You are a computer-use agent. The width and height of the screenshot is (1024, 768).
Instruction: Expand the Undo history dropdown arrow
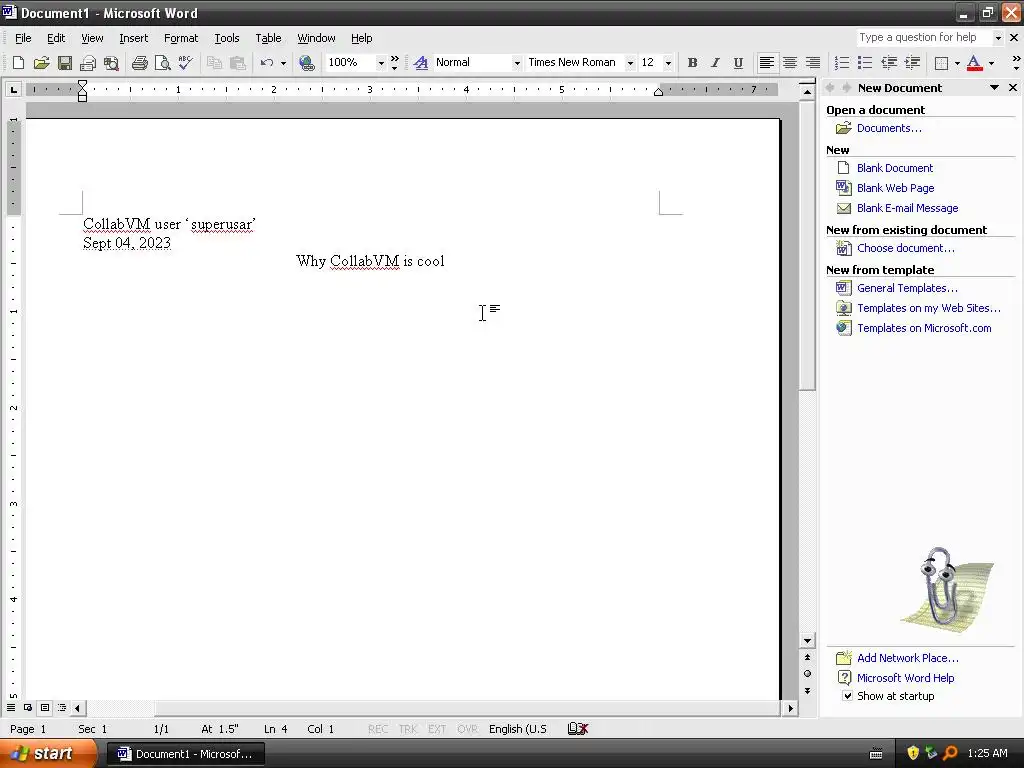pos(283,63)
